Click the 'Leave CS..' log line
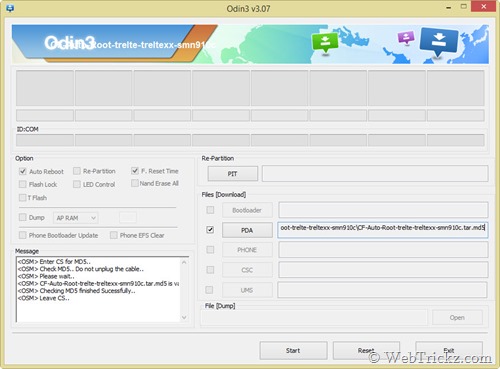500x369 pixels. click(x=44, y=298)
